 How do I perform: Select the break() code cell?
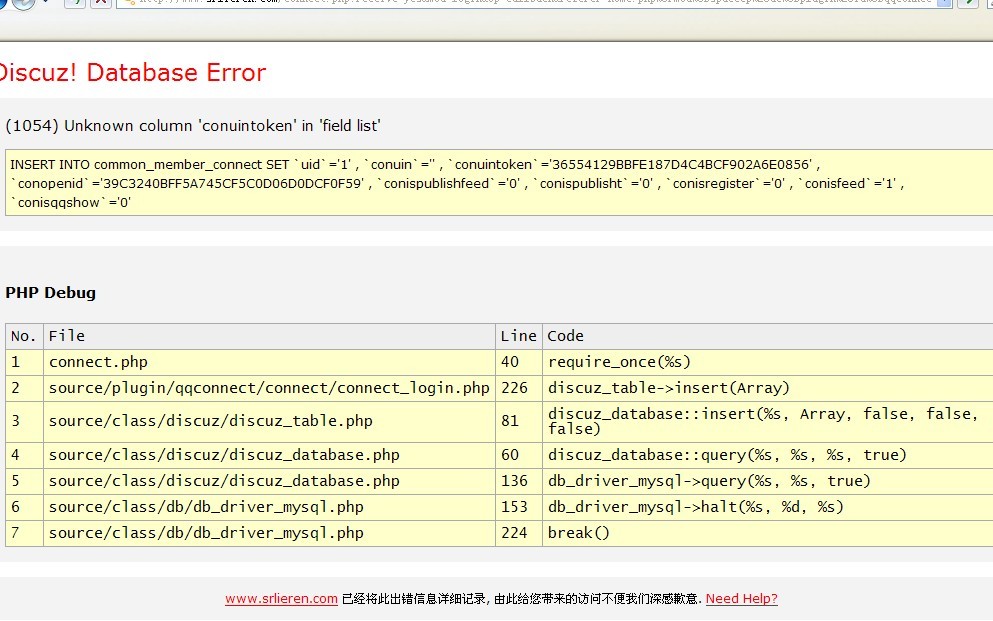pyautogui.click(x=578, y=533)
